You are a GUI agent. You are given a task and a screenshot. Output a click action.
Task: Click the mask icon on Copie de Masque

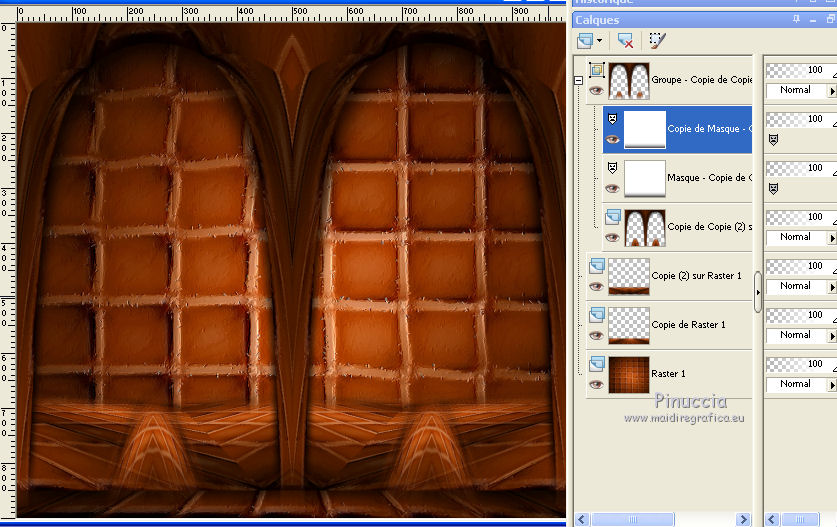[612, 119]
